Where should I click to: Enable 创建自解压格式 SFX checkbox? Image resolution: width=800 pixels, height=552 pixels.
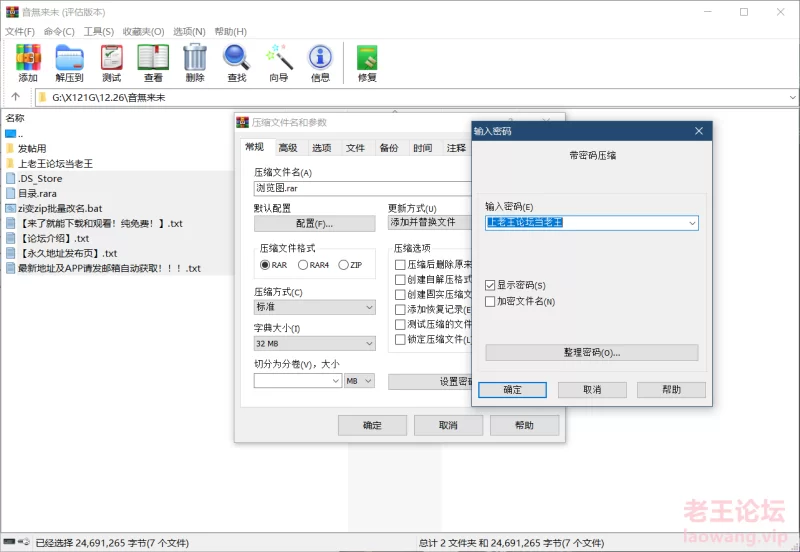(400, 280)
